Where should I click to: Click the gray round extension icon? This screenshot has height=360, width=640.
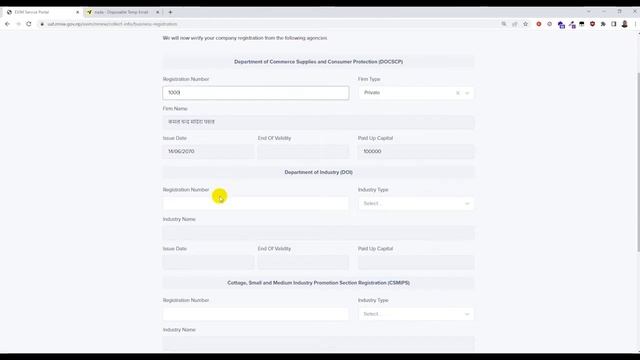tap(550, 24)
